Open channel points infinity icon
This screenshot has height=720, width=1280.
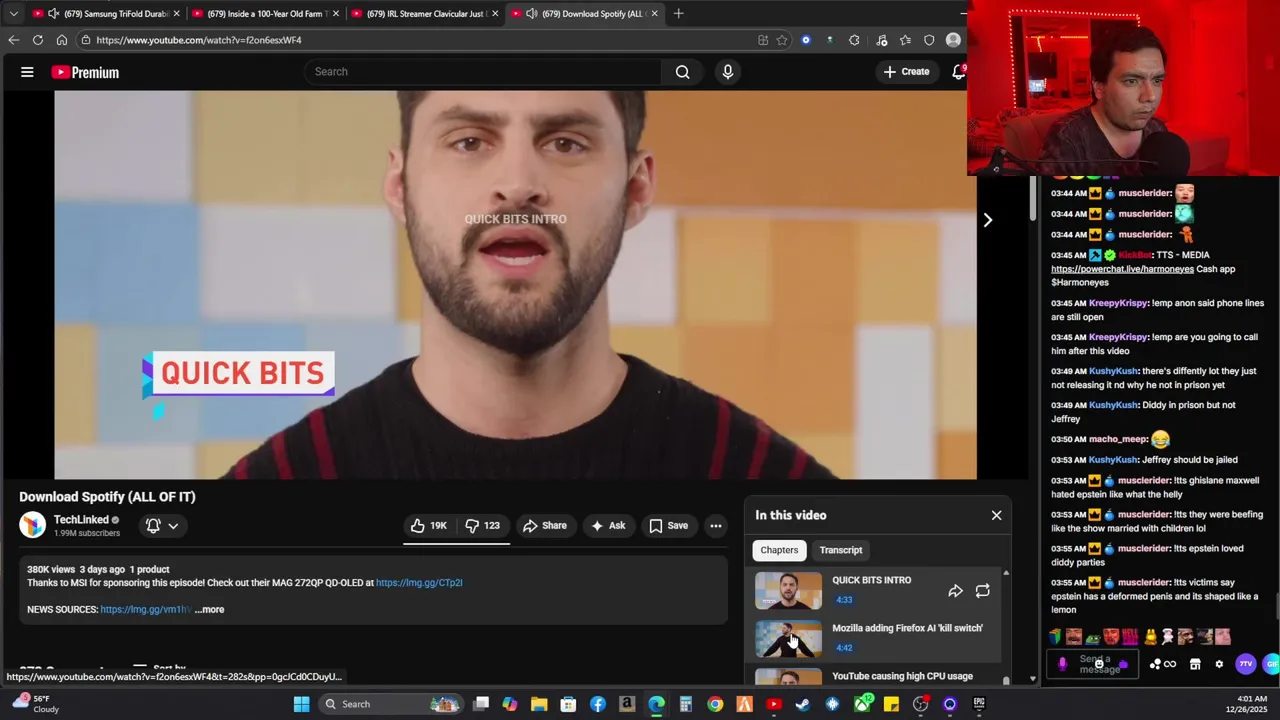coord(1168,664)
